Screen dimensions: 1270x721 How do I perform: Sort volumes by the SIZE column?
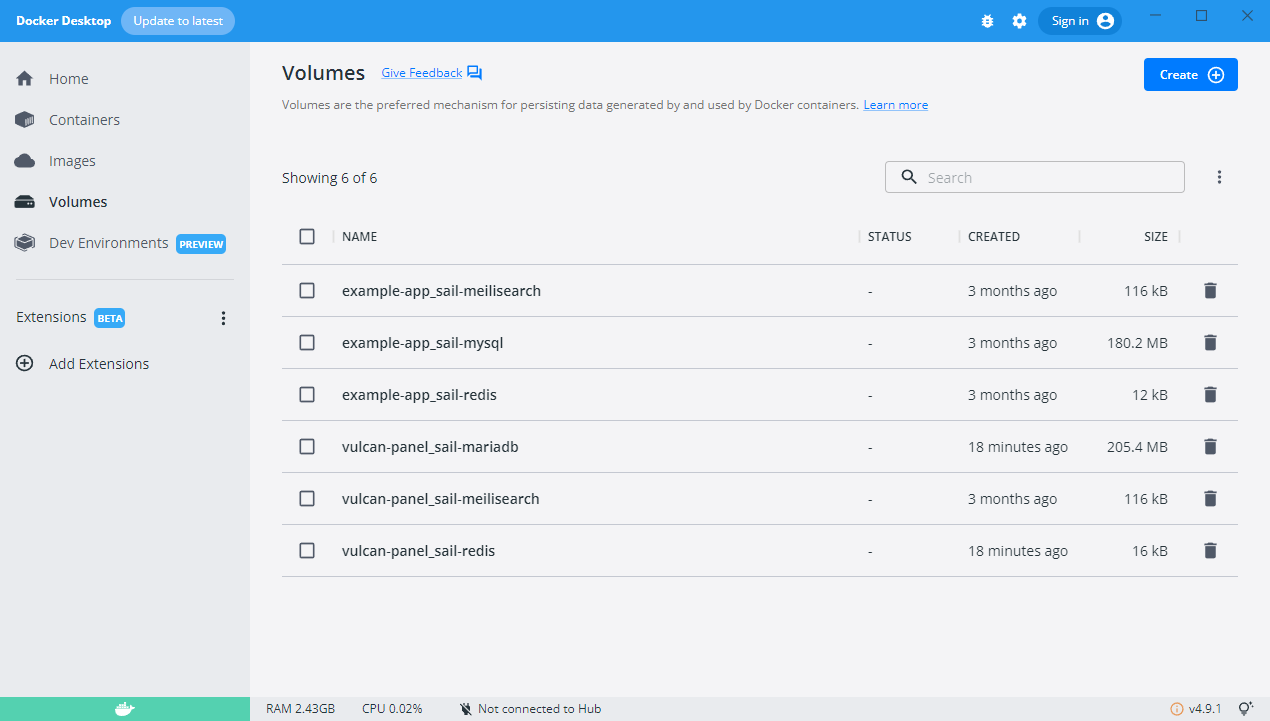coord(1155,237)
